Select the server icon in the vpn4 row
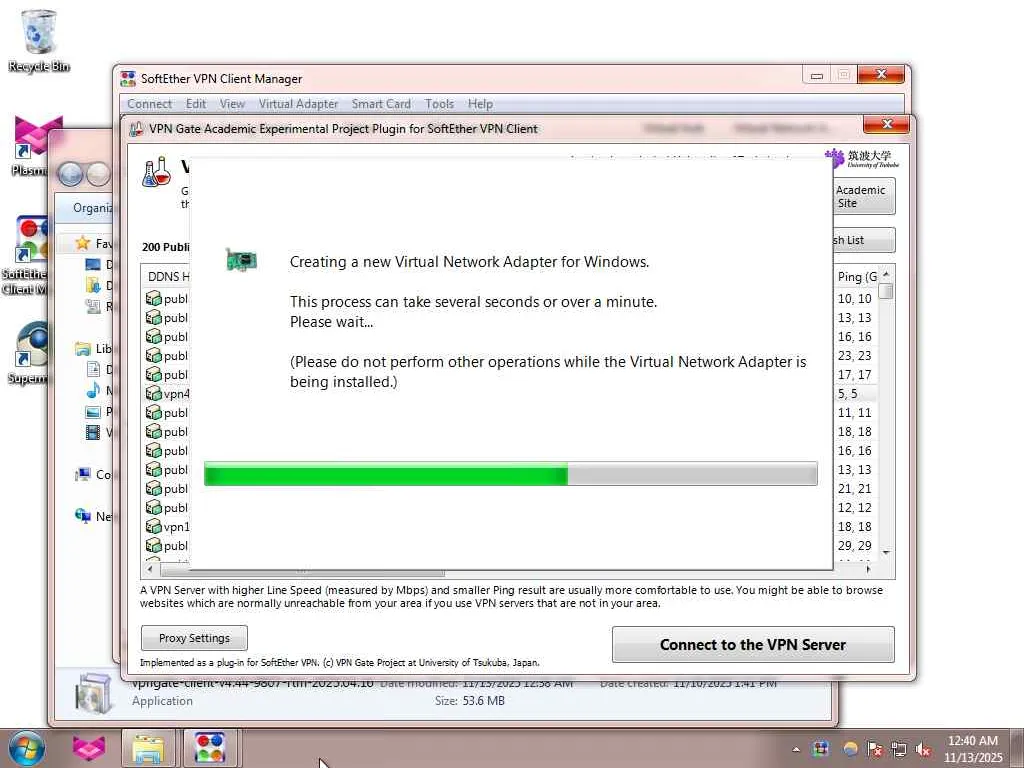 tap(153, 394)
